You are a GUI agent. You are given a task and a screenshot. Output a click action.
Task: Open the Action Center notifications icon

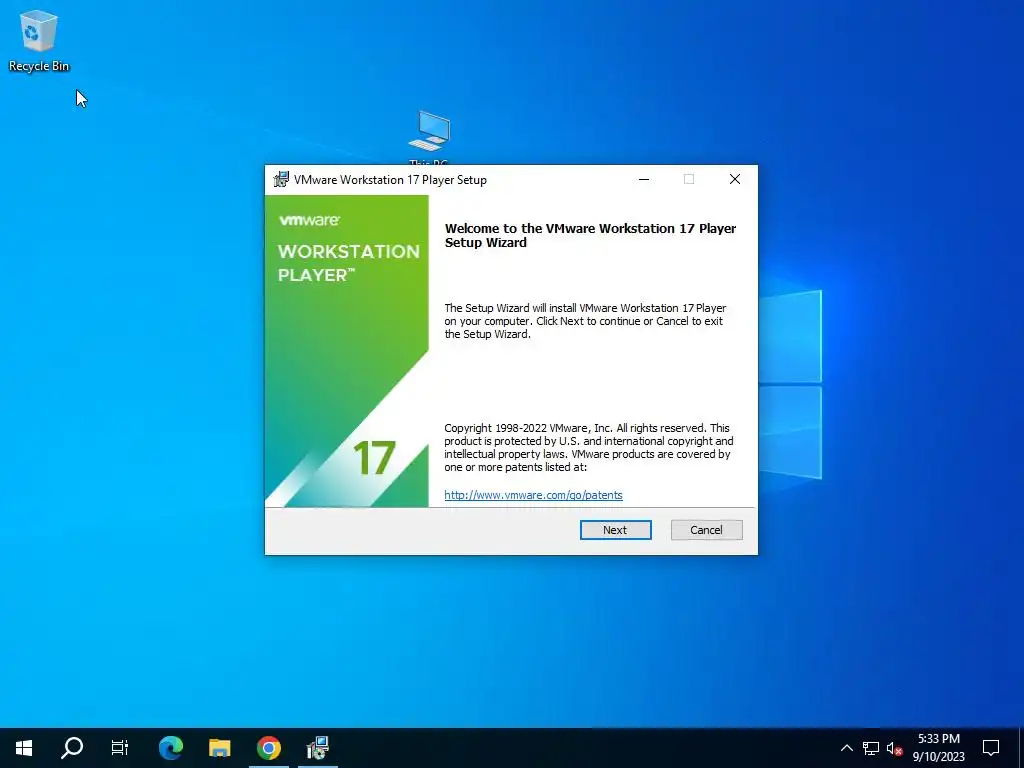click(991, 748)
